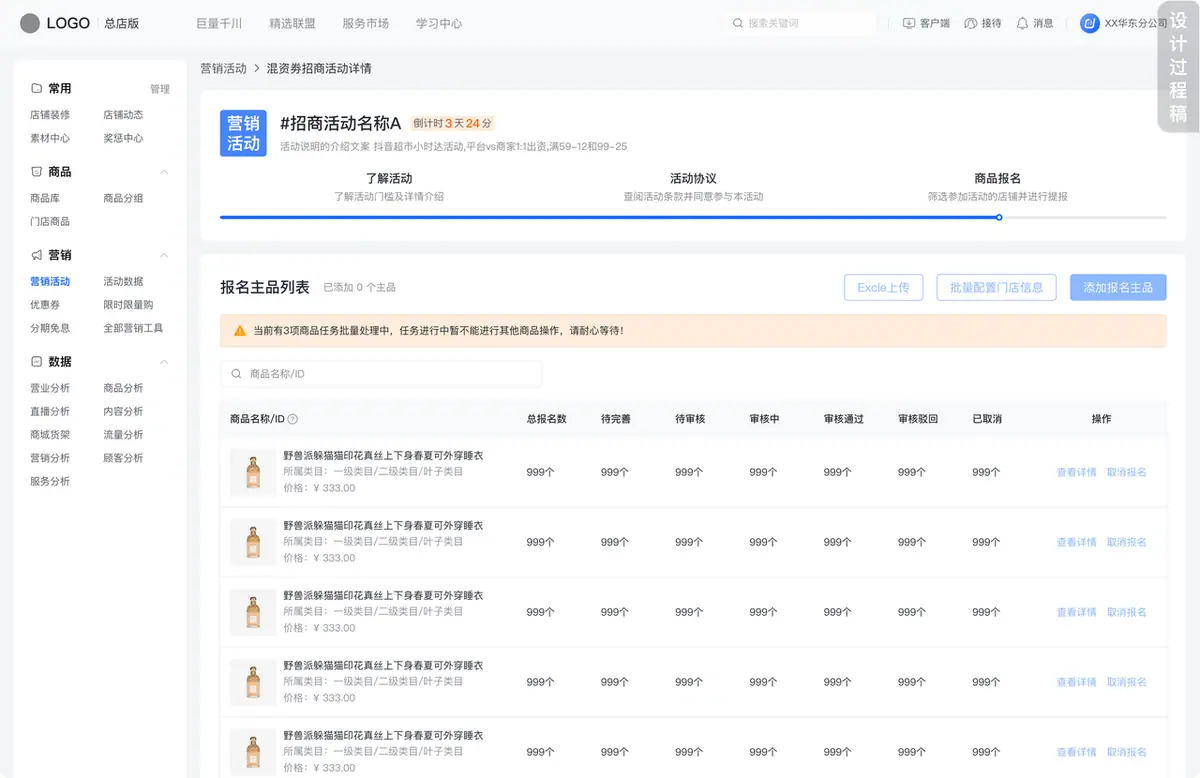
Task: Open 直播分析 in the sidebar
Action: pyautogui.click(x=50, y=411)
